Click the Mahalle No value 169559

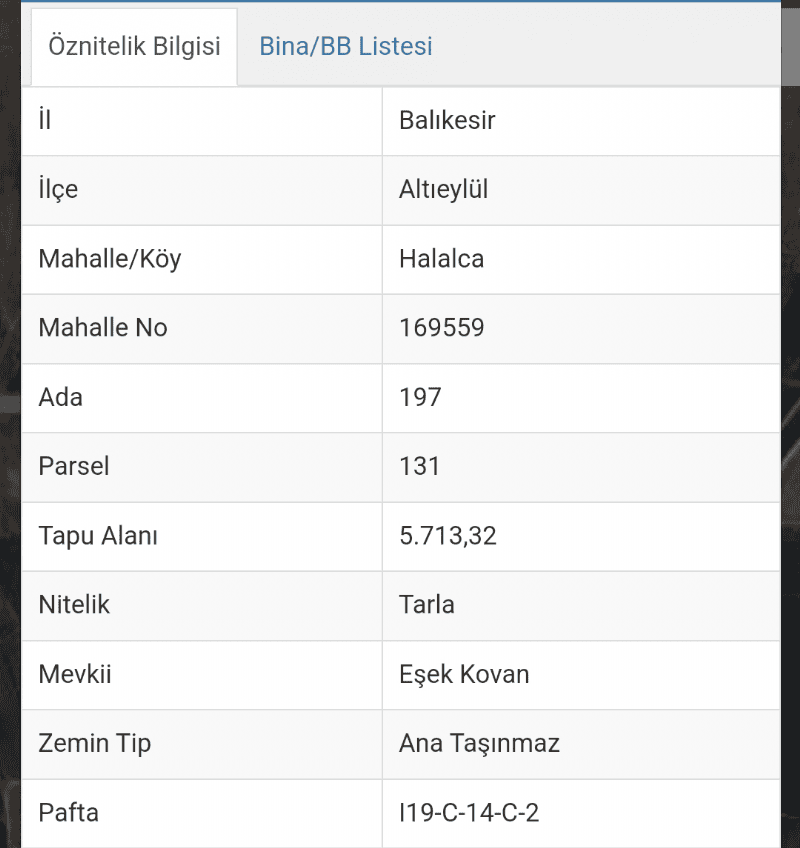click(x=441, y=328)
